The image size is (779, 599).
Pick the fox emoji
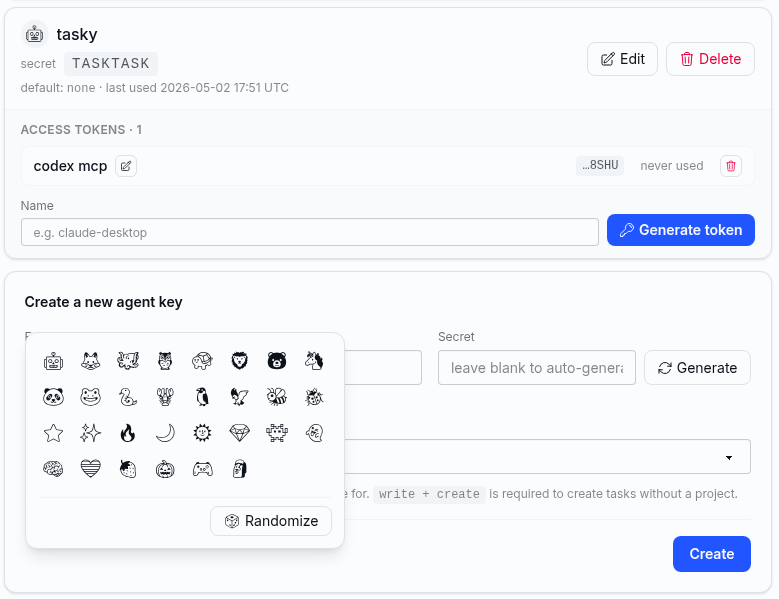[x=90, y=361]
